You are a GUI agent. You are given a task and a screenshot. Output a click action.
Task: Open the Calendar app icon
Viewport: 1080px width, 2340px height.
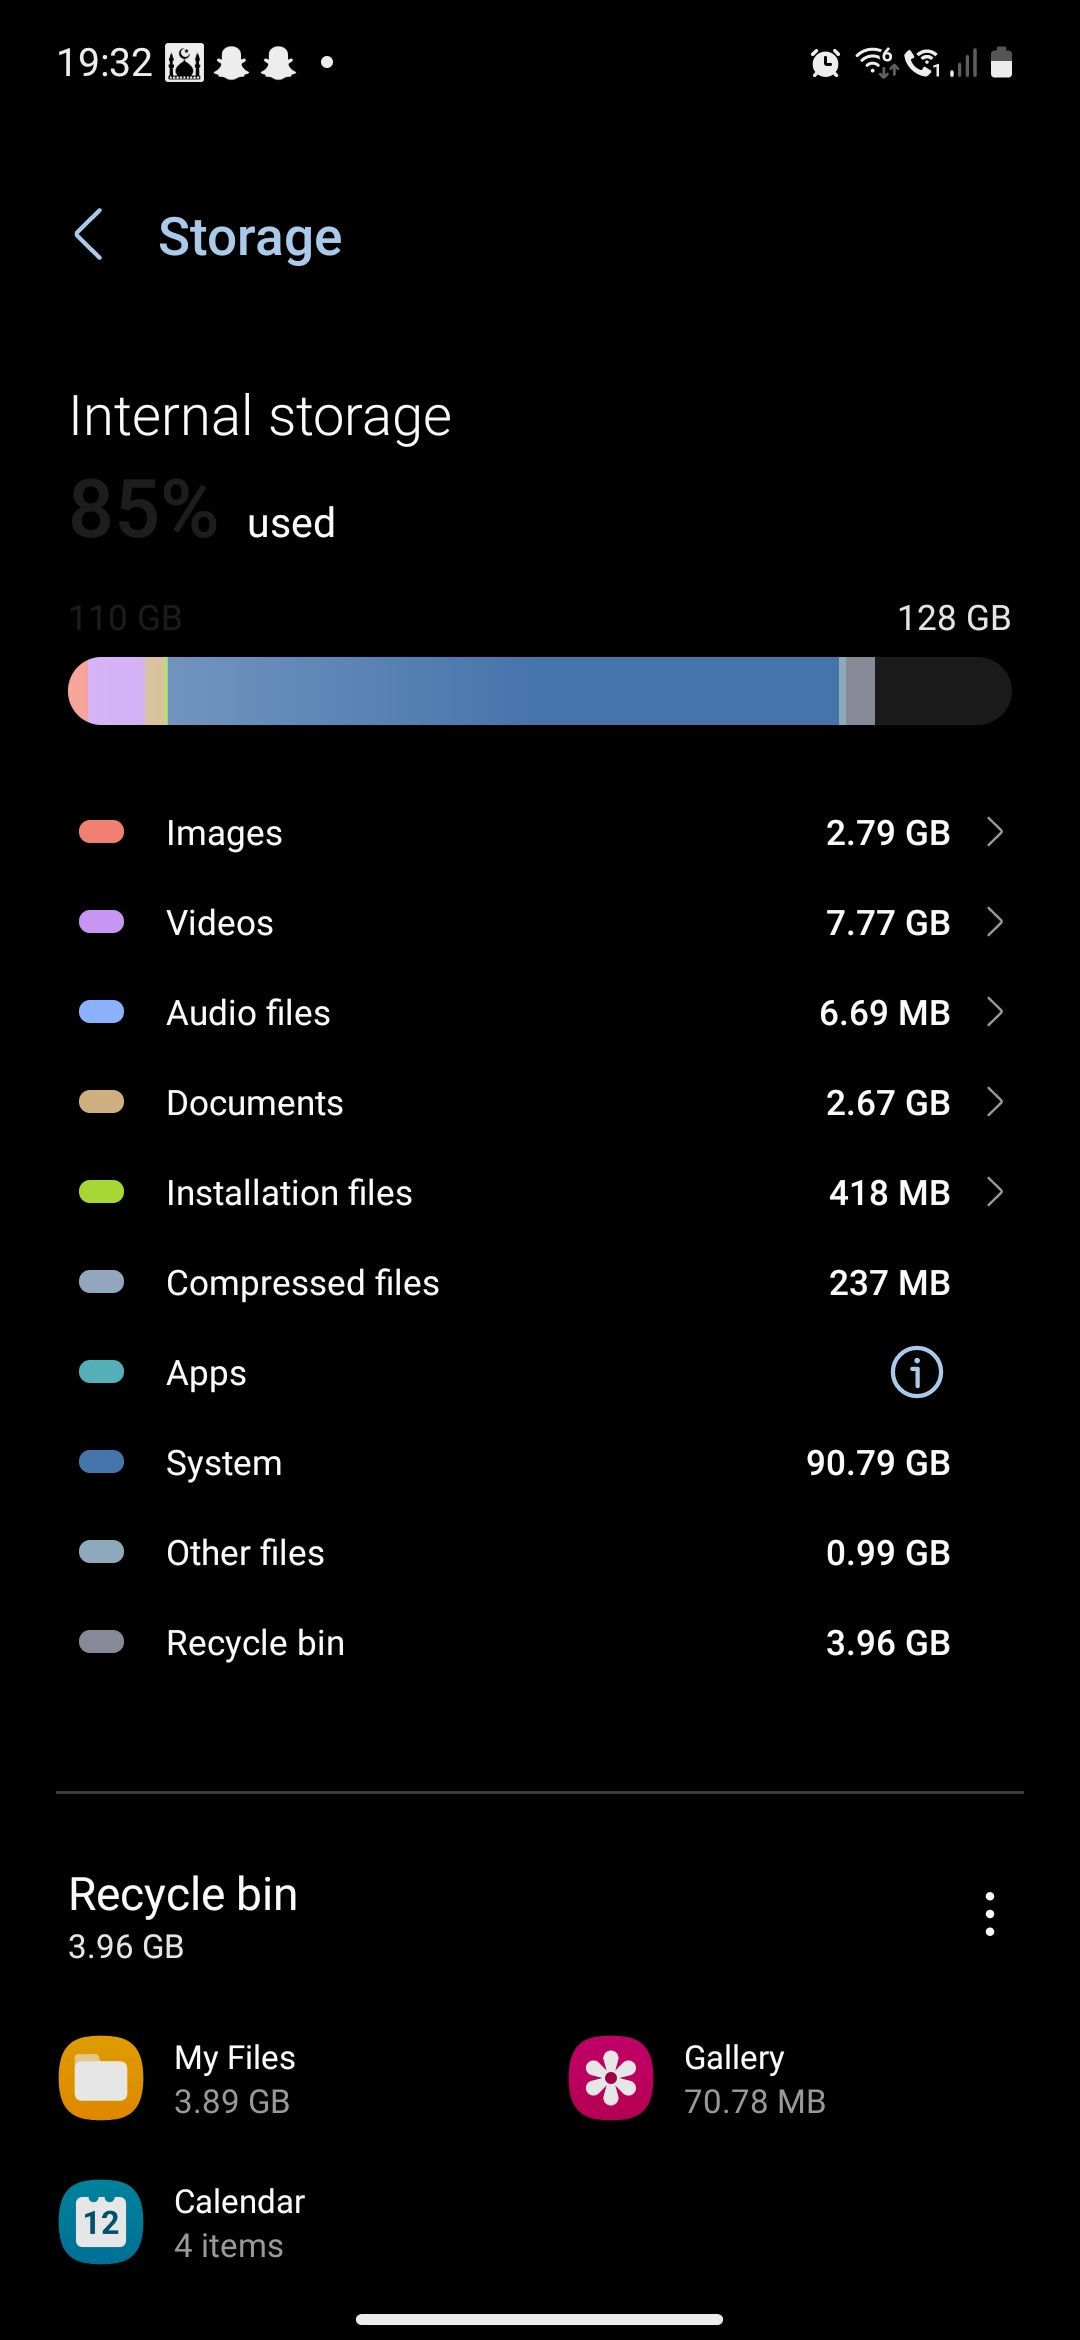(x=101, y=2222)
